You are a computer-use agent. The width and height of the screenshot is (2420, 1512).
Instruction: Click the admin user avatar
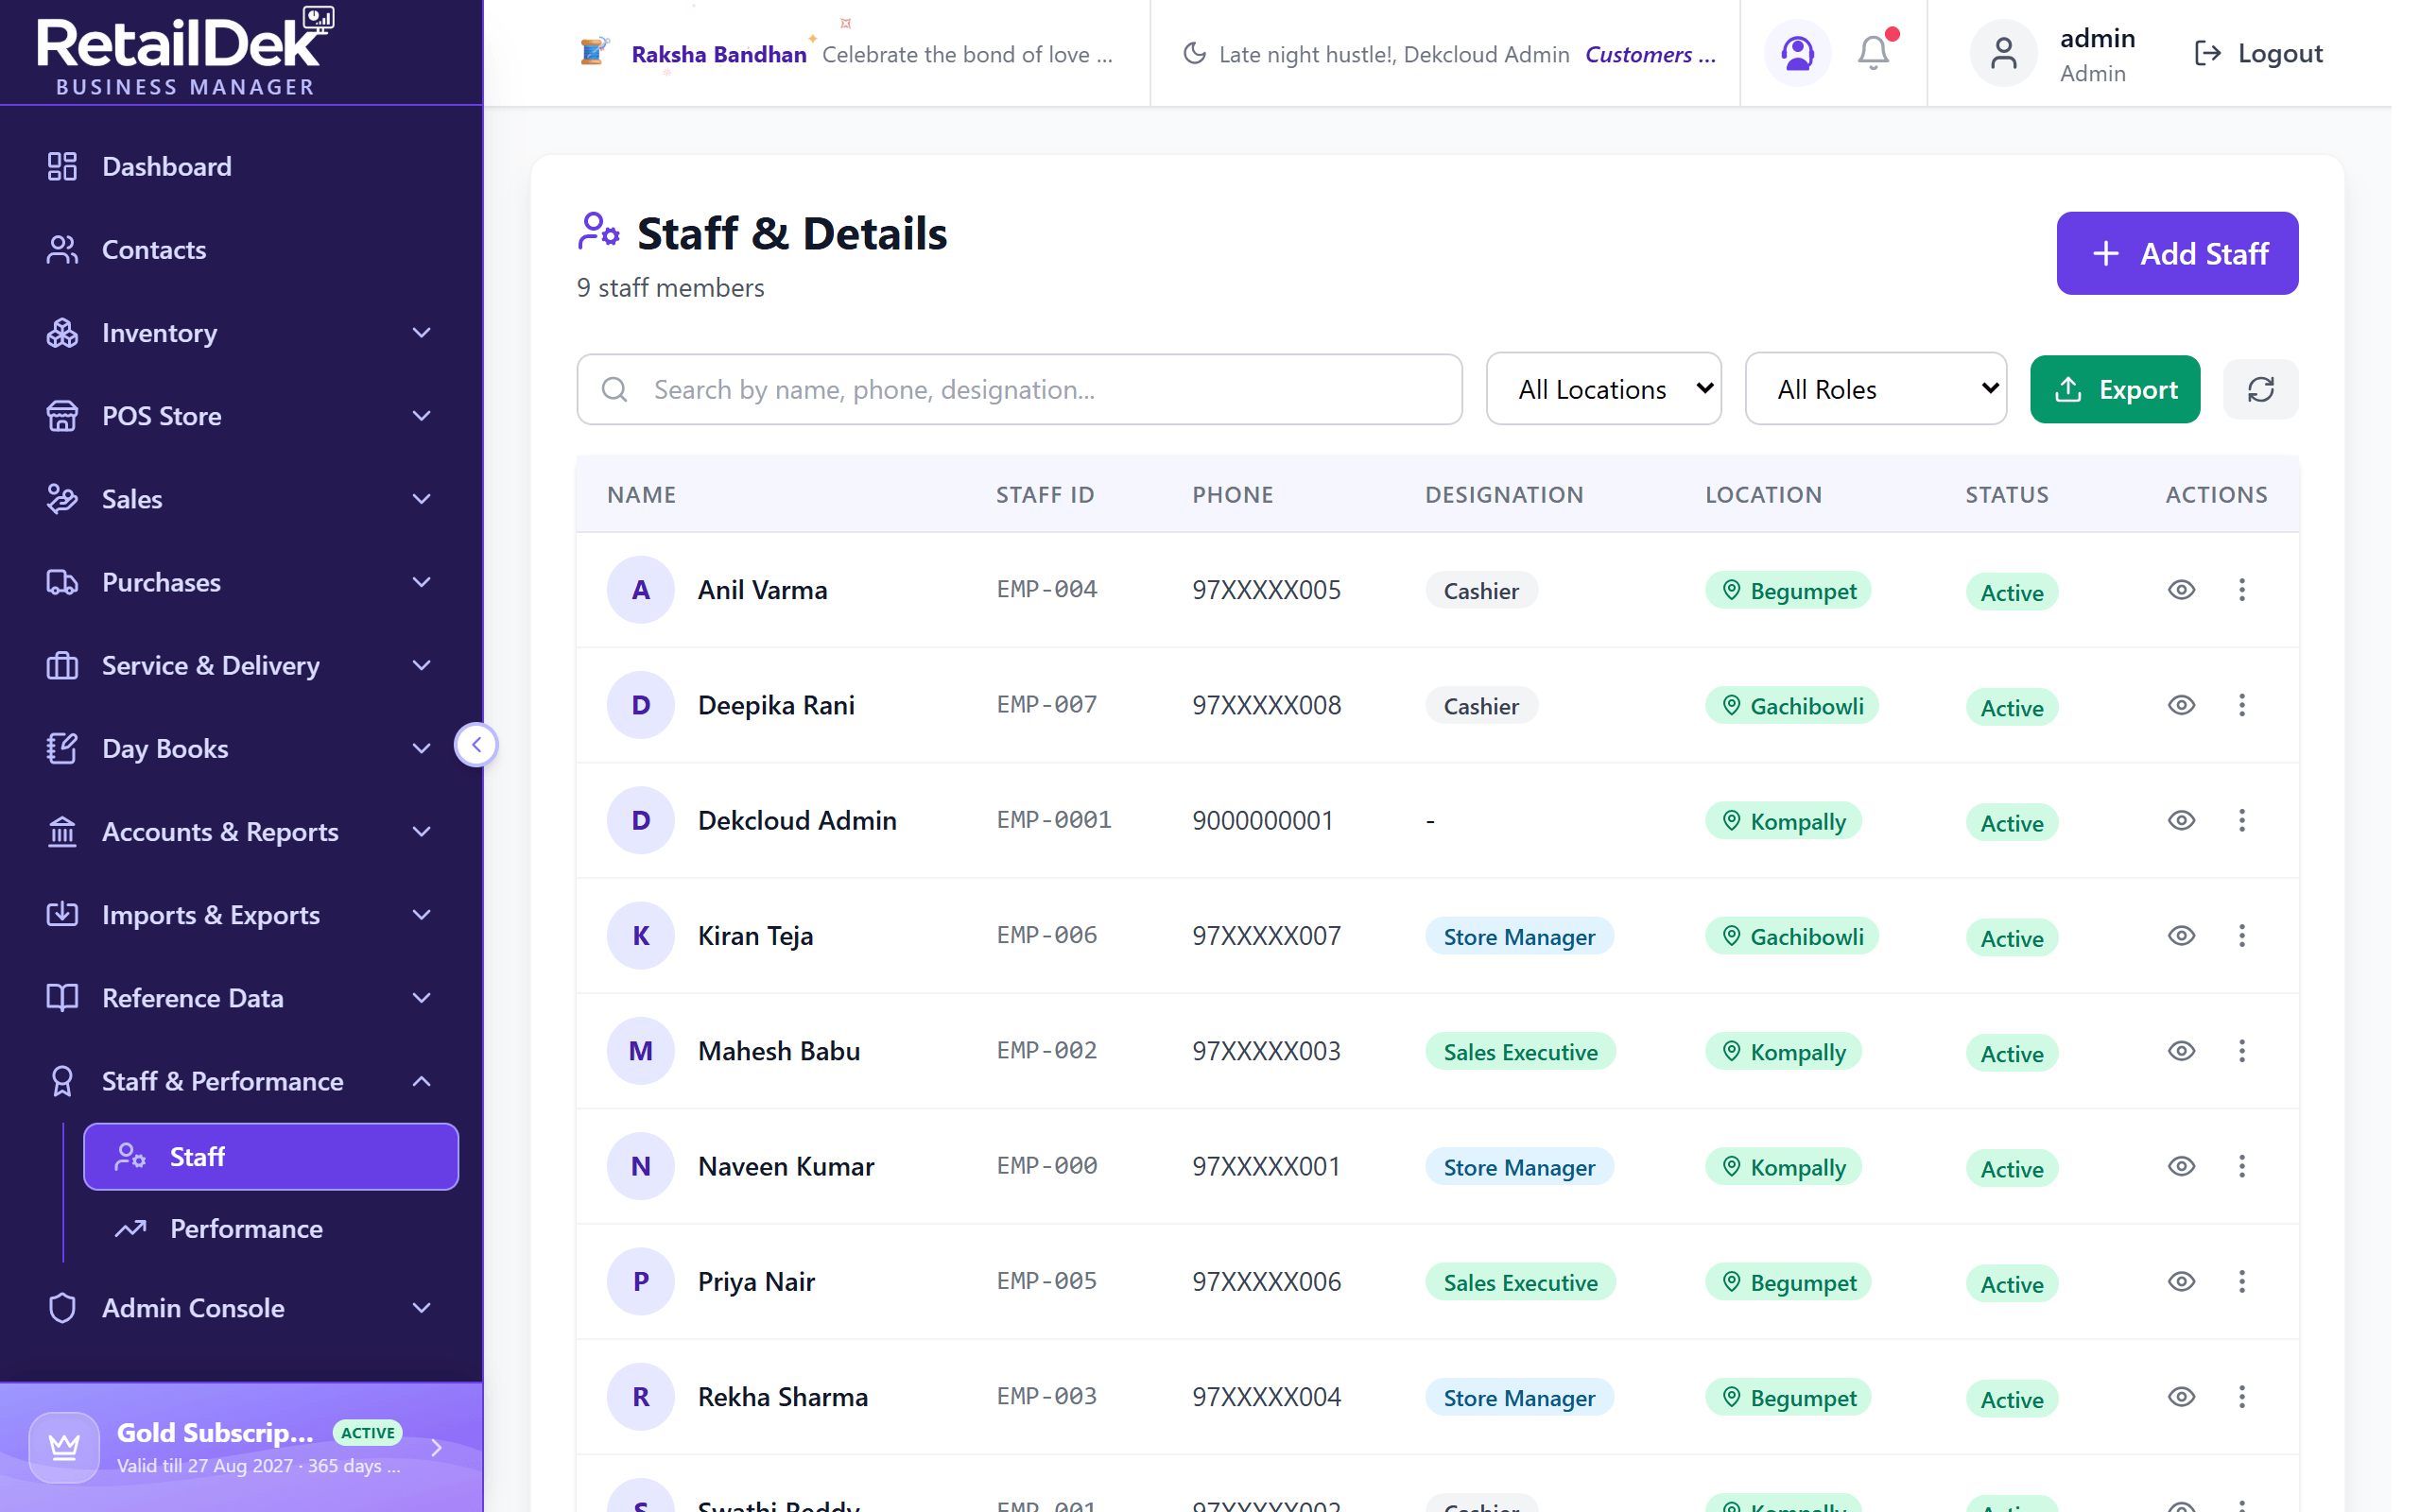tap(2003, 53)
